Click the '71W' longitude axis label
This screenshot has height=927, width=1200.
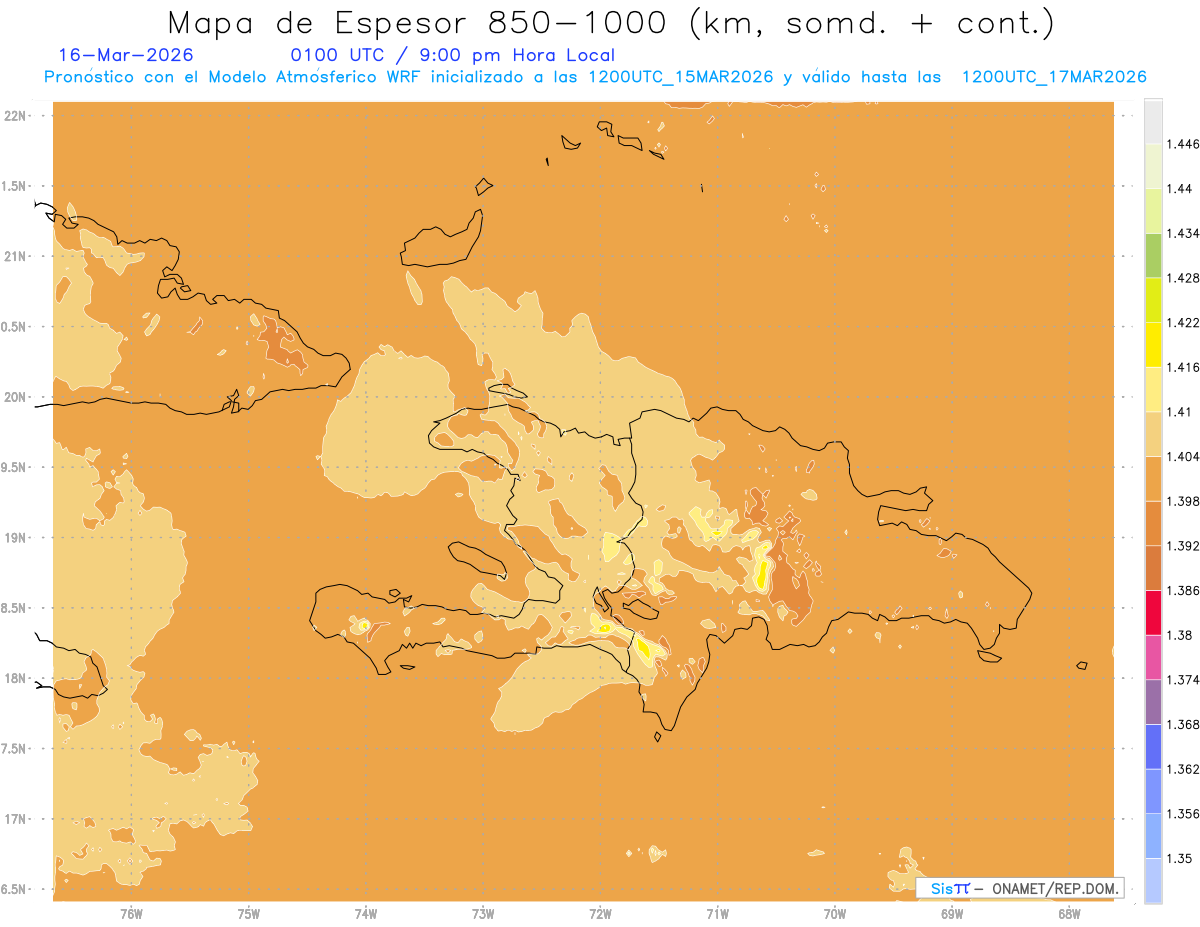(717, 914)
